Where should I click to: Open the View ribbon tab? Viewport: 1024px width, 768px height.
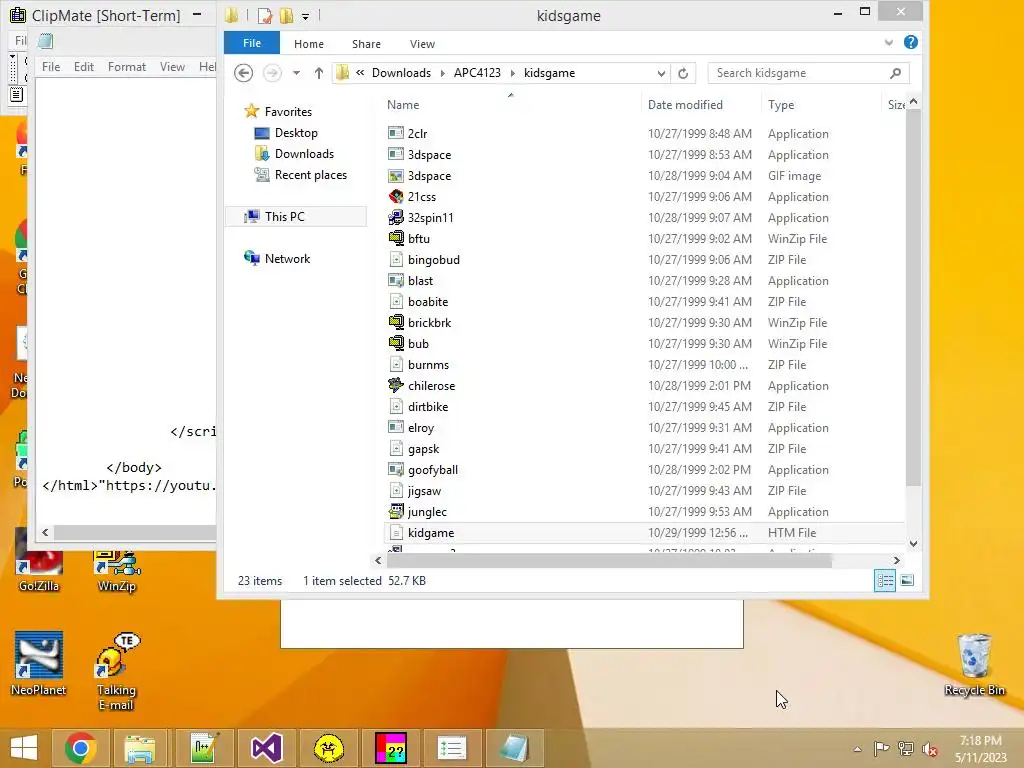point(422,44)
